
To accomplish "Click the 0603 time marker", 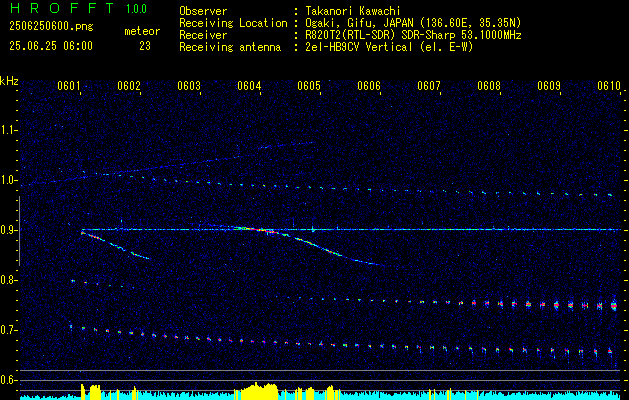I will [189, 85].
